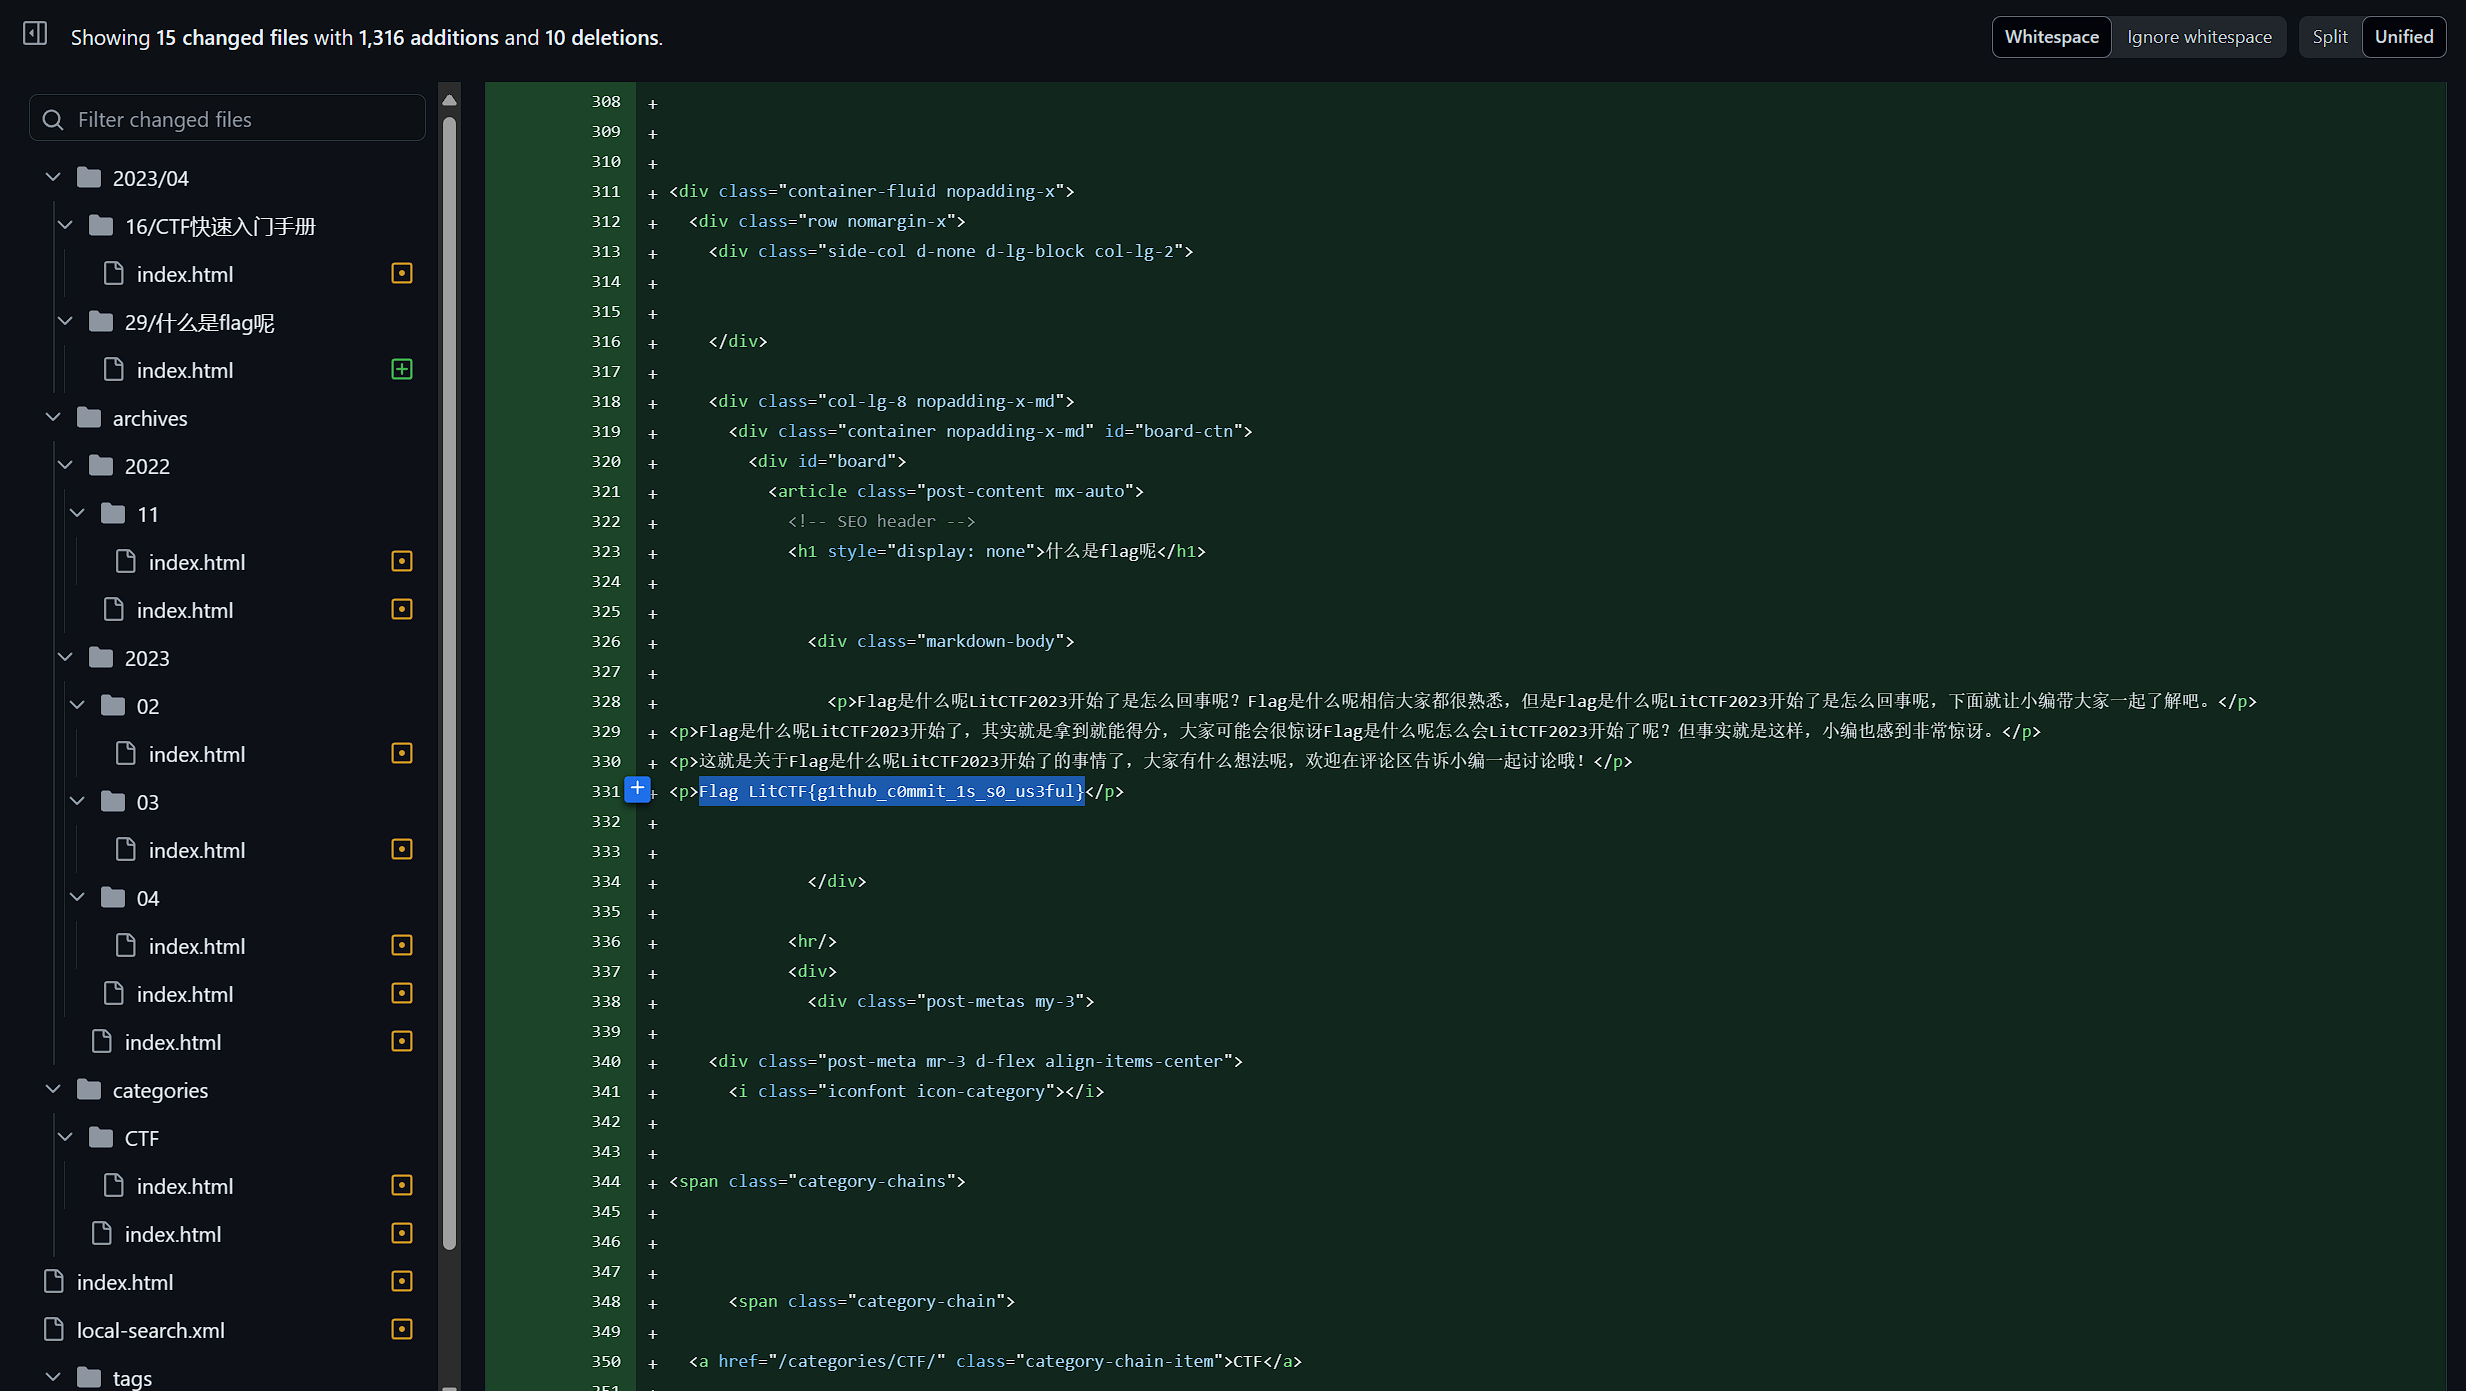Collapse the CTF folder chevron

66,1138
